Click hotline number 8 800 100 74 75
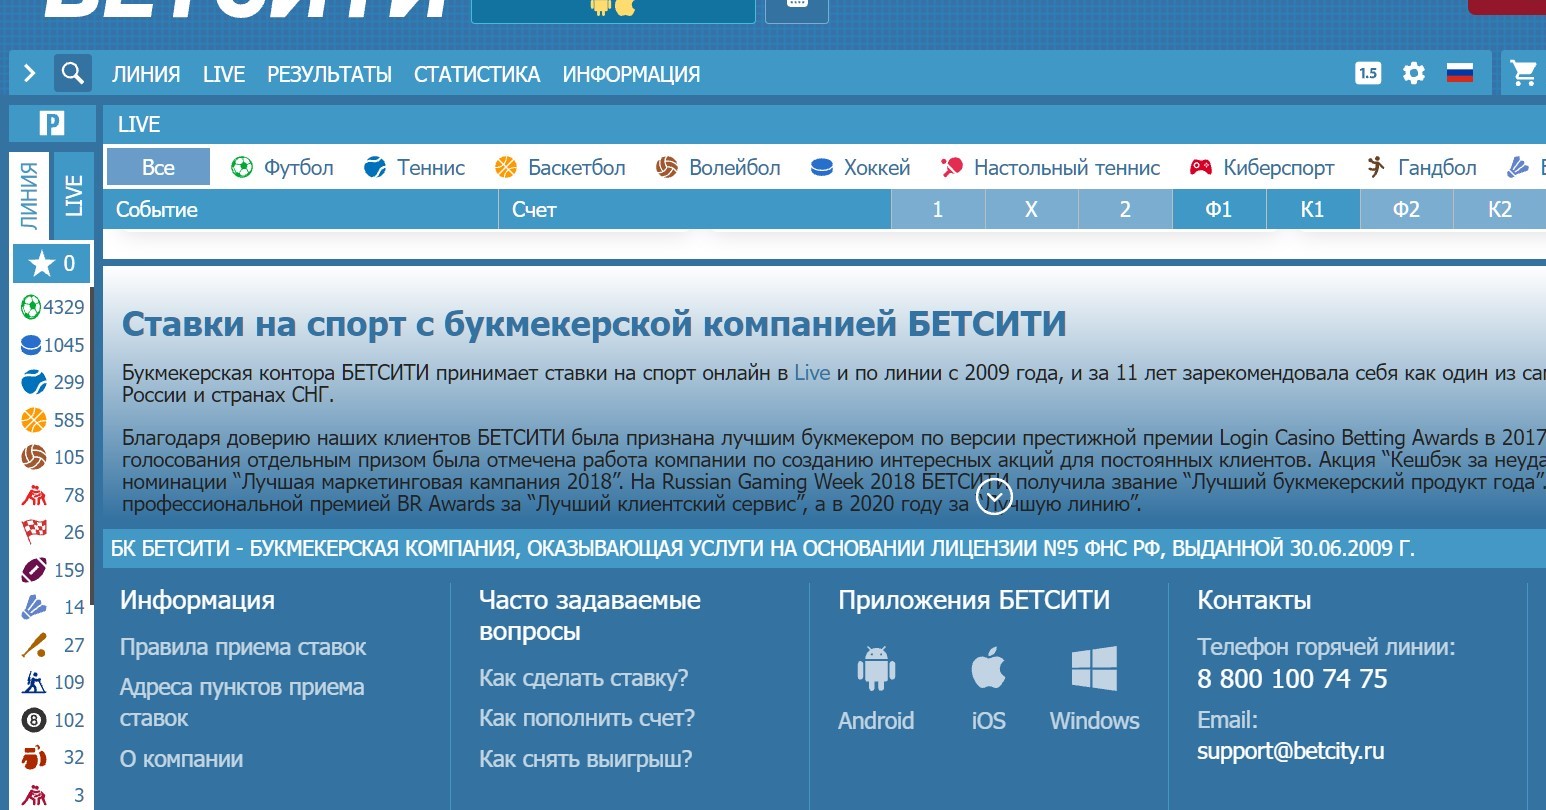 coord(1292,679)
